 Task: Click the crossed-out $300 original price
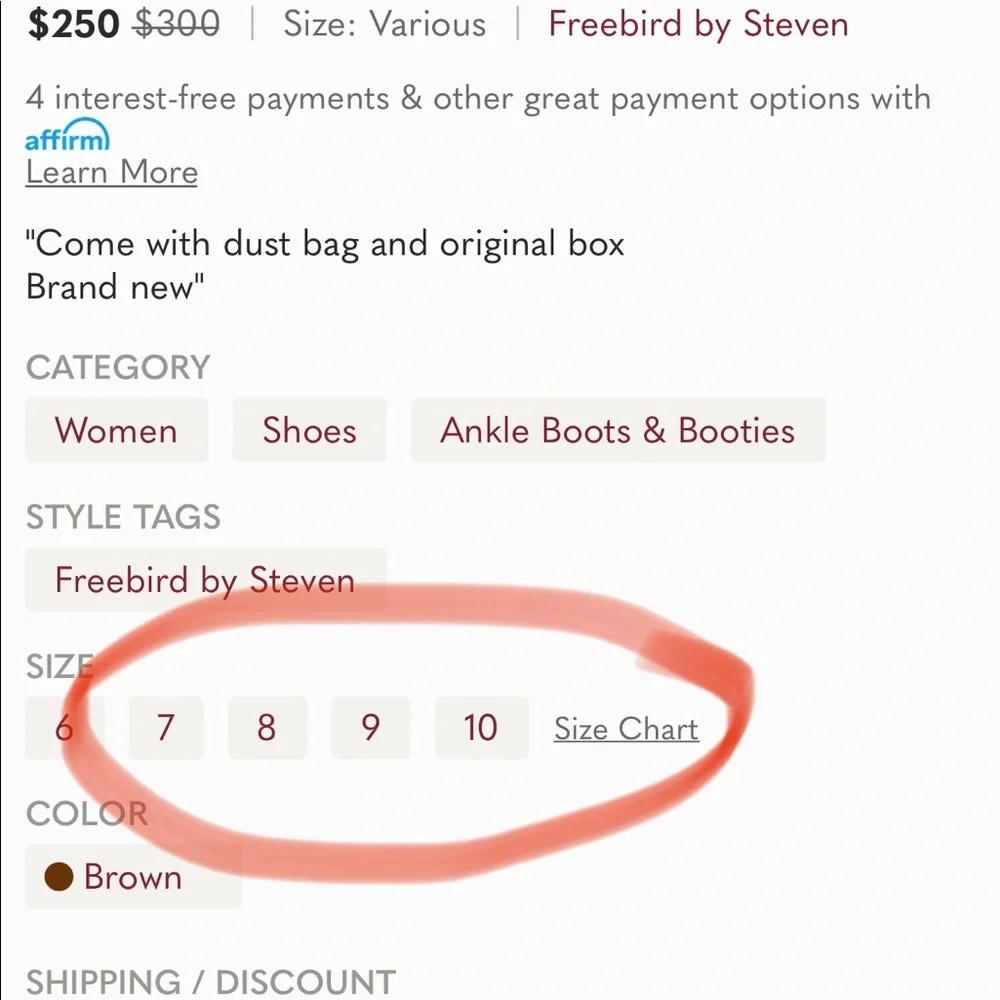click(x=176, y=24)
